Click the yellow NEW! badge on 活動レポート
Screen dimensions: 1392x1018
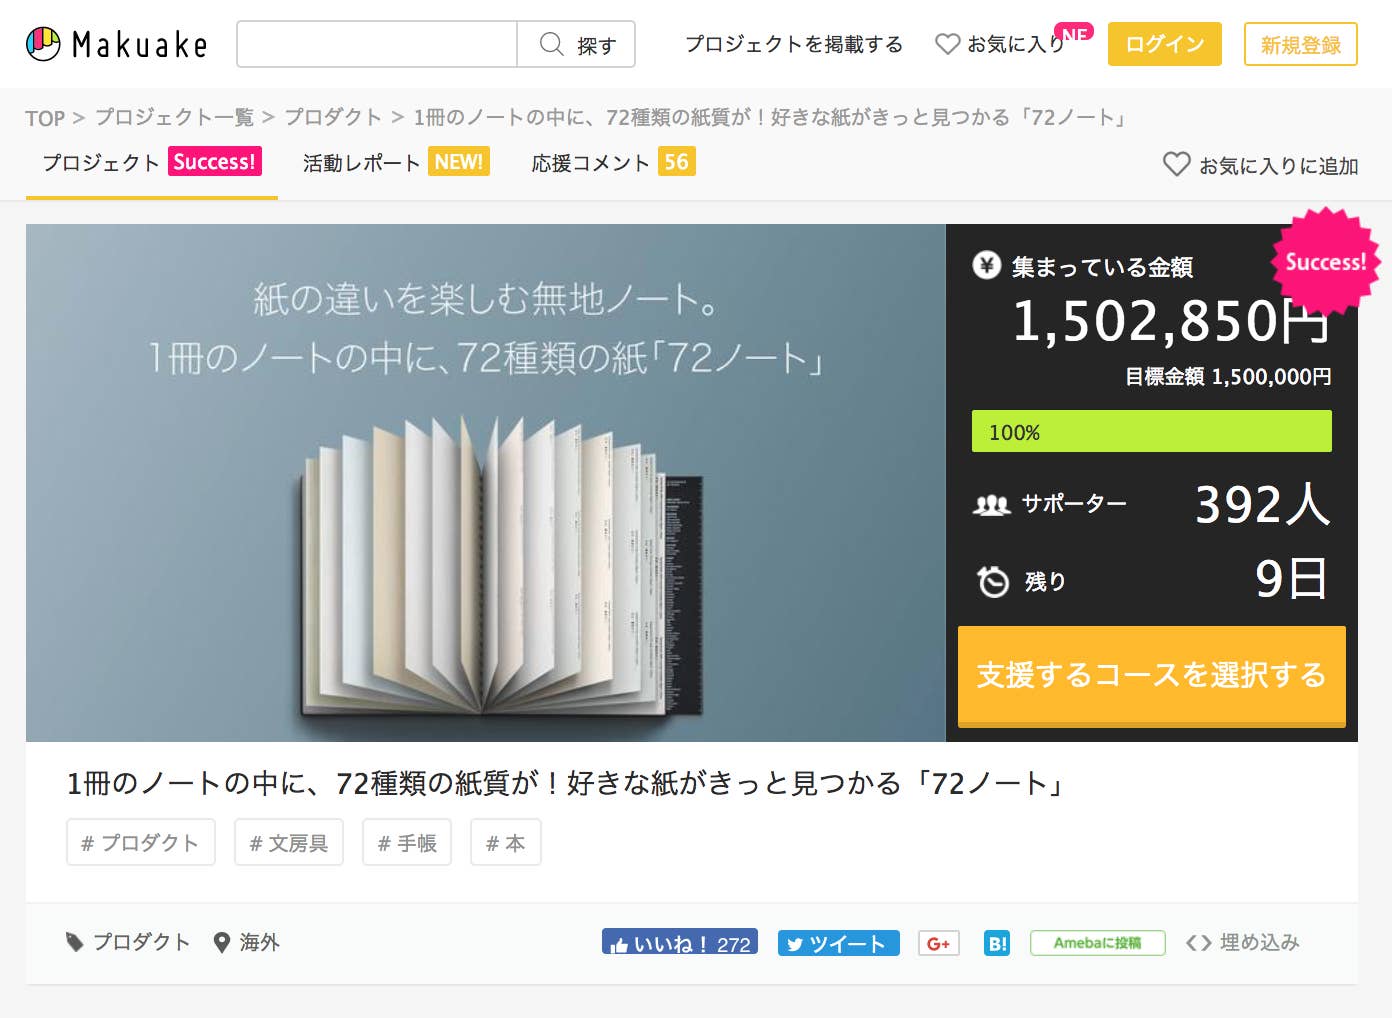tap(459, 162)
